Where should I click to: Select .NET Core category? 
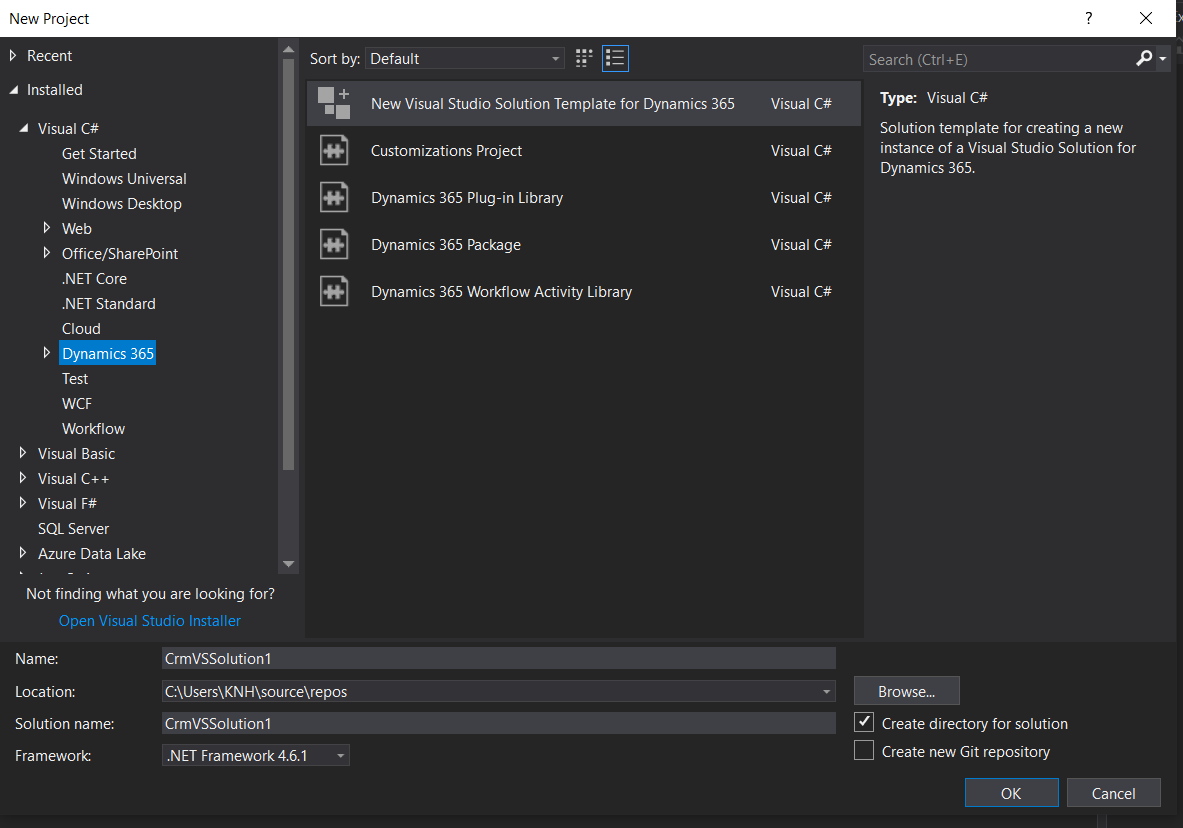coord(94,279)
